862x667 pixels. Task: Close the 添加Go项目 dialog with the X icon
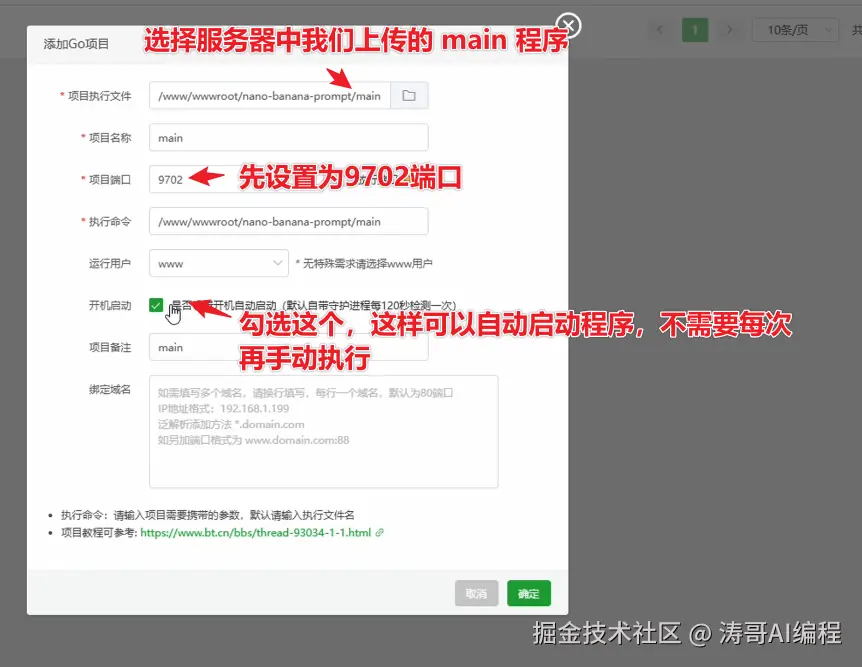567,25
